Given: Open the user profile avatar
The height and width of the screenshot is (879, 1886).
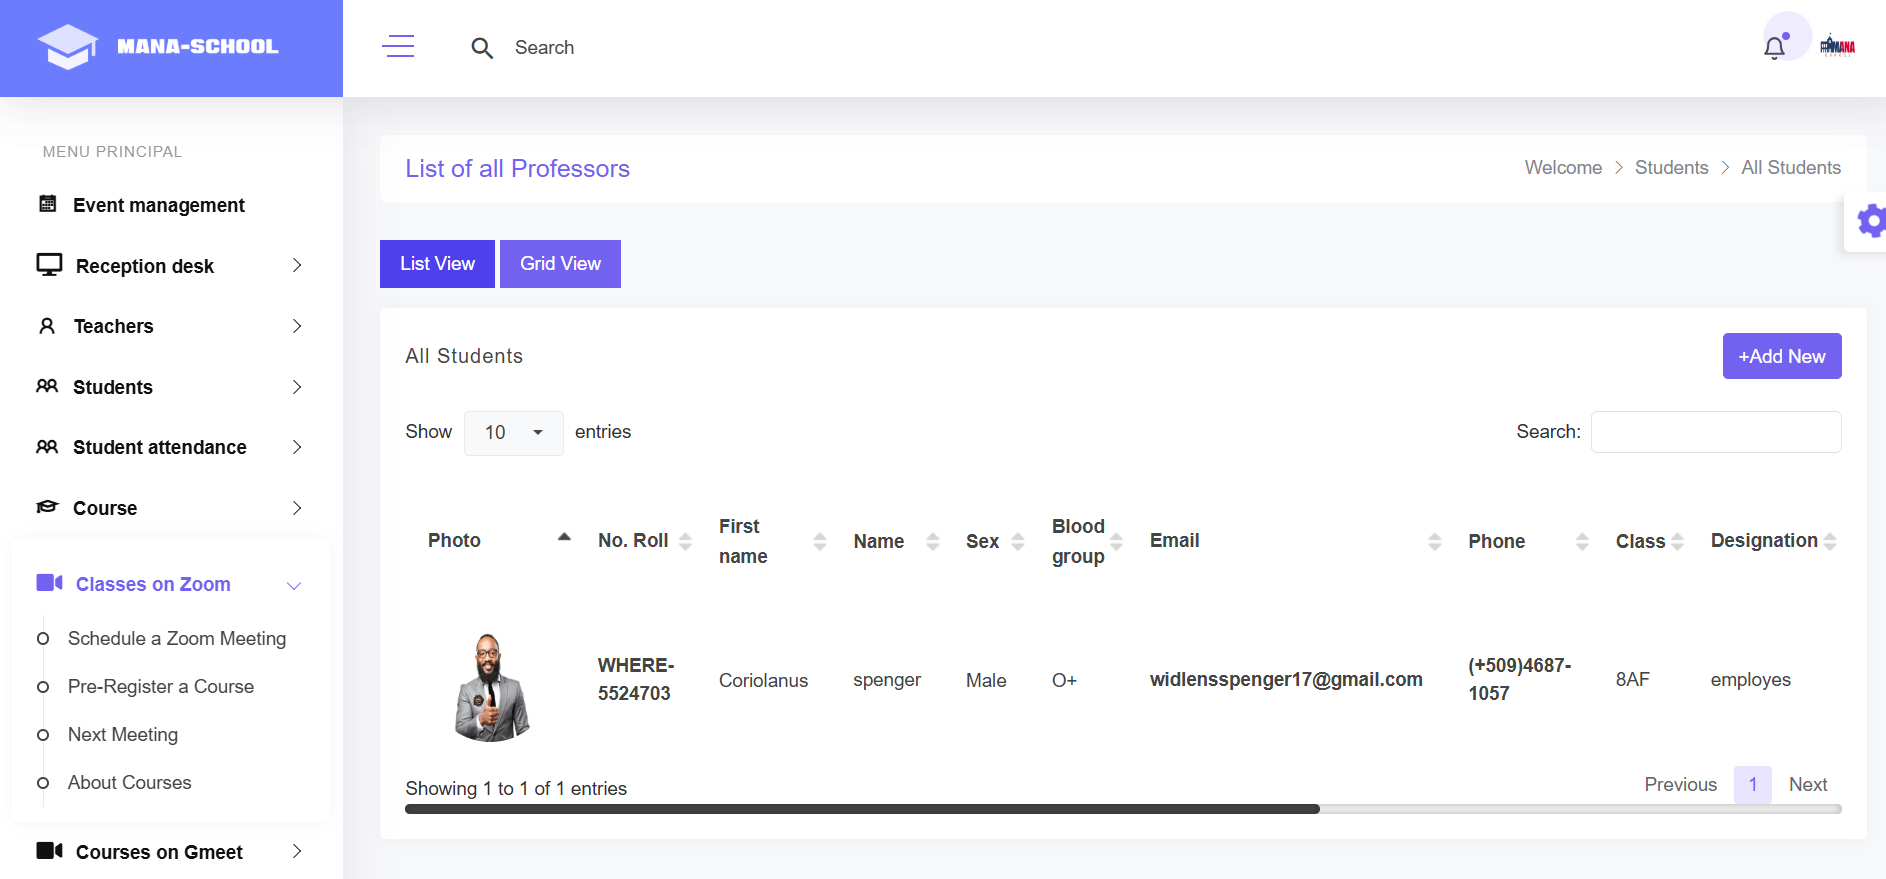Looking at the screenshot, I should click(1837, 47).
